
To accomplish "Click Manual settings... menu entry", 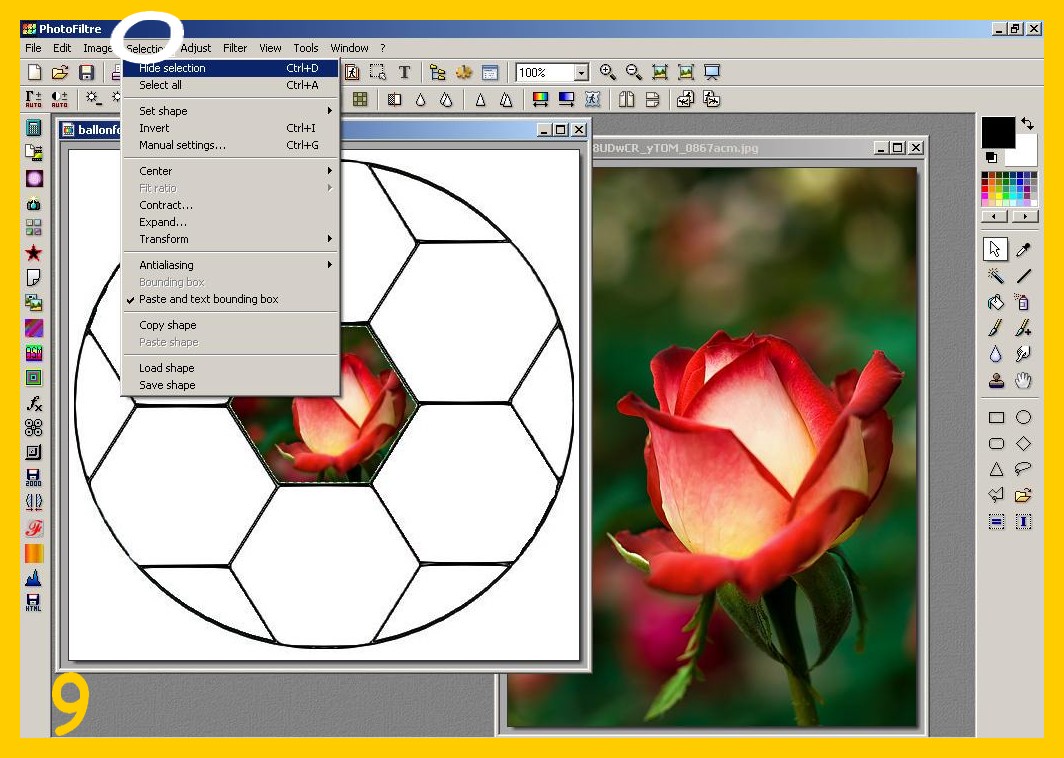I will (x=182, y=145).
